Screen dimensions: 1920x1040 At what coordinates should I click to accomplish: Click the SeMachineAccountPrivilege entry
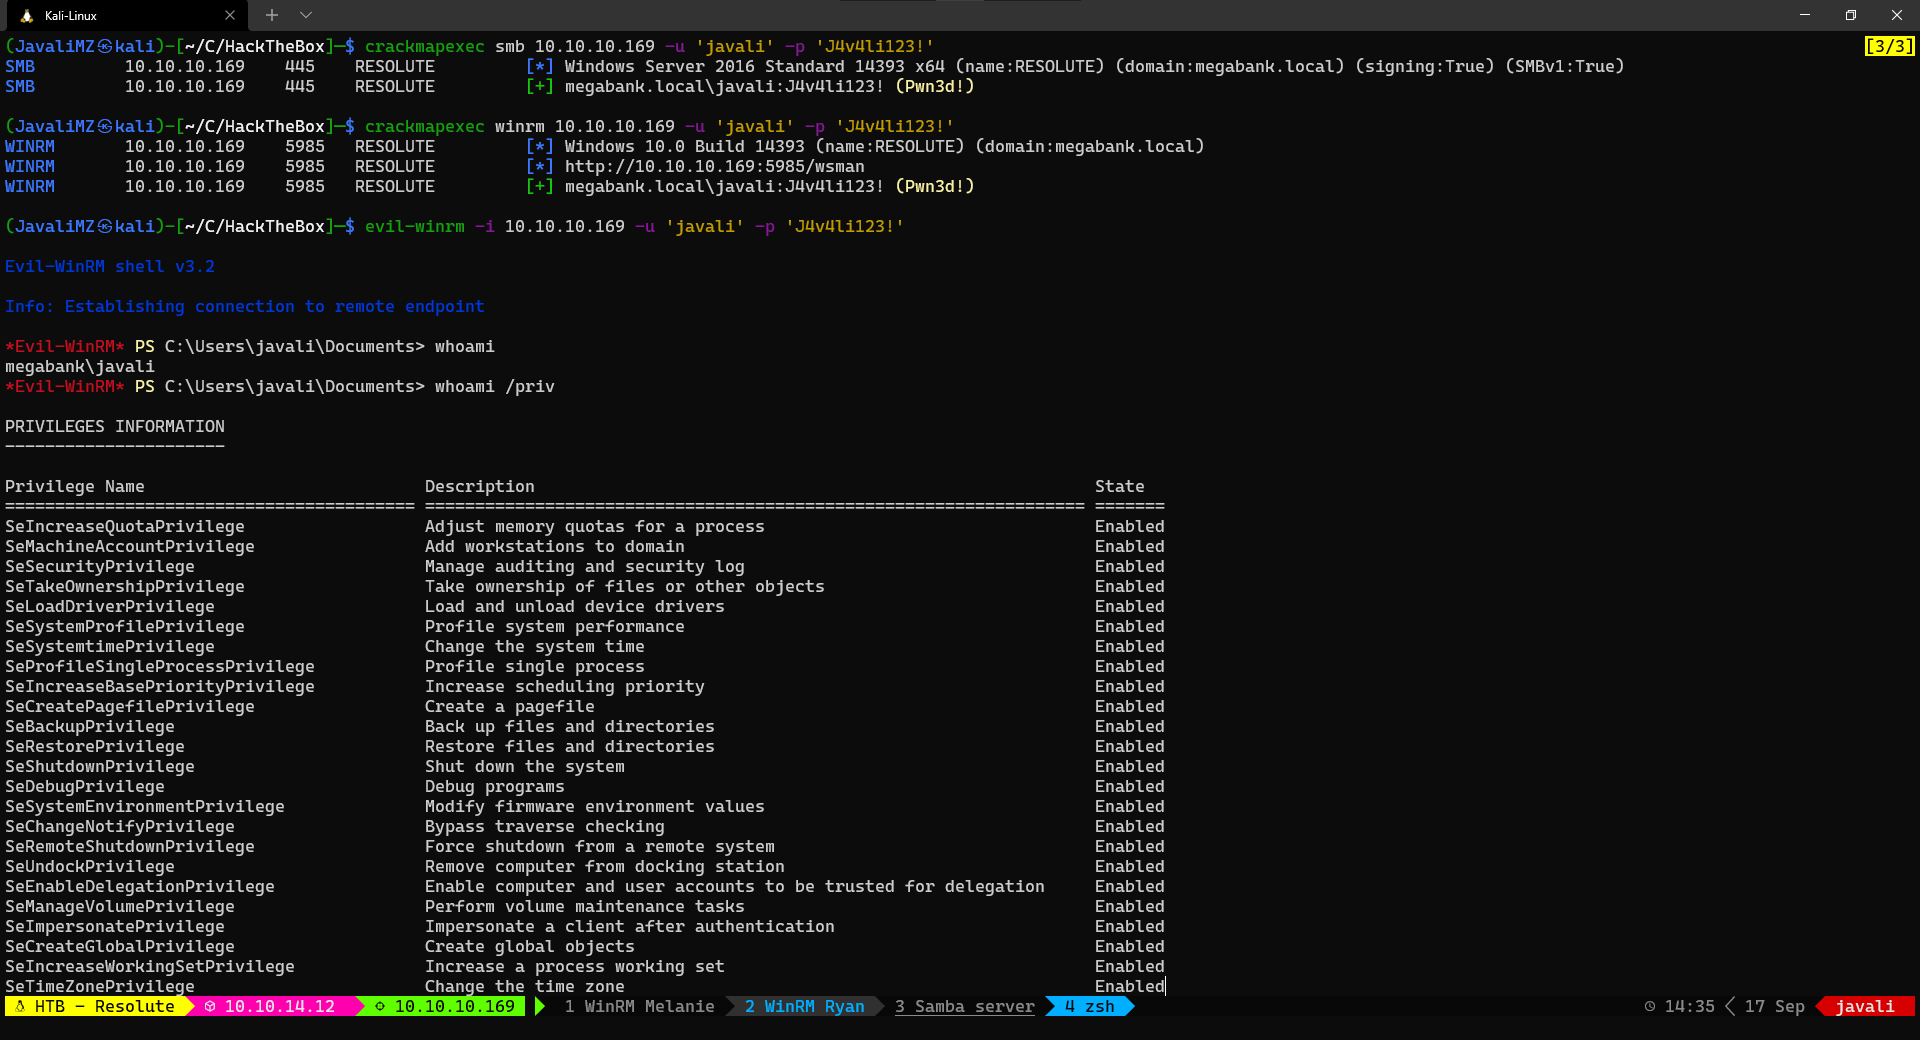click(x=129, y=546)
